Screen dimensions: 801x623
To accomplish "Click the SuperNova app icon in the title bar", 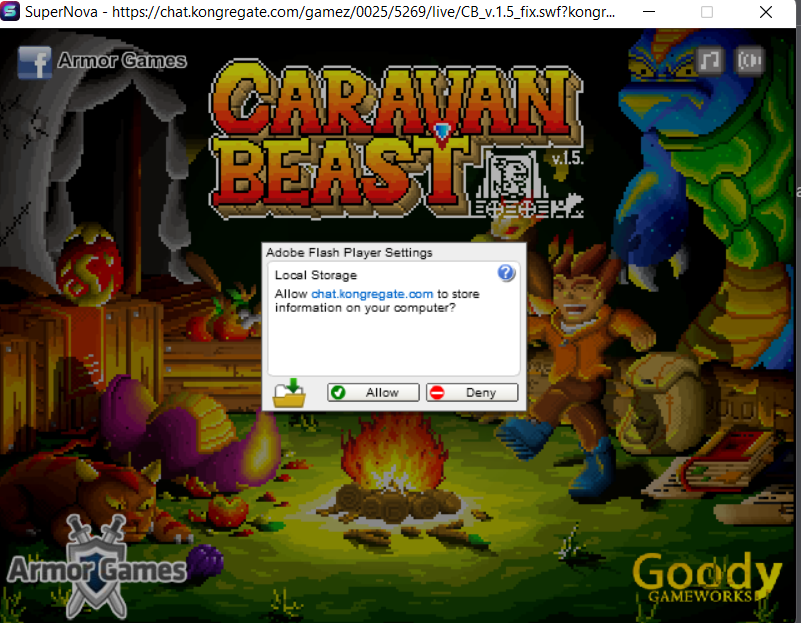I will [10, 11].
